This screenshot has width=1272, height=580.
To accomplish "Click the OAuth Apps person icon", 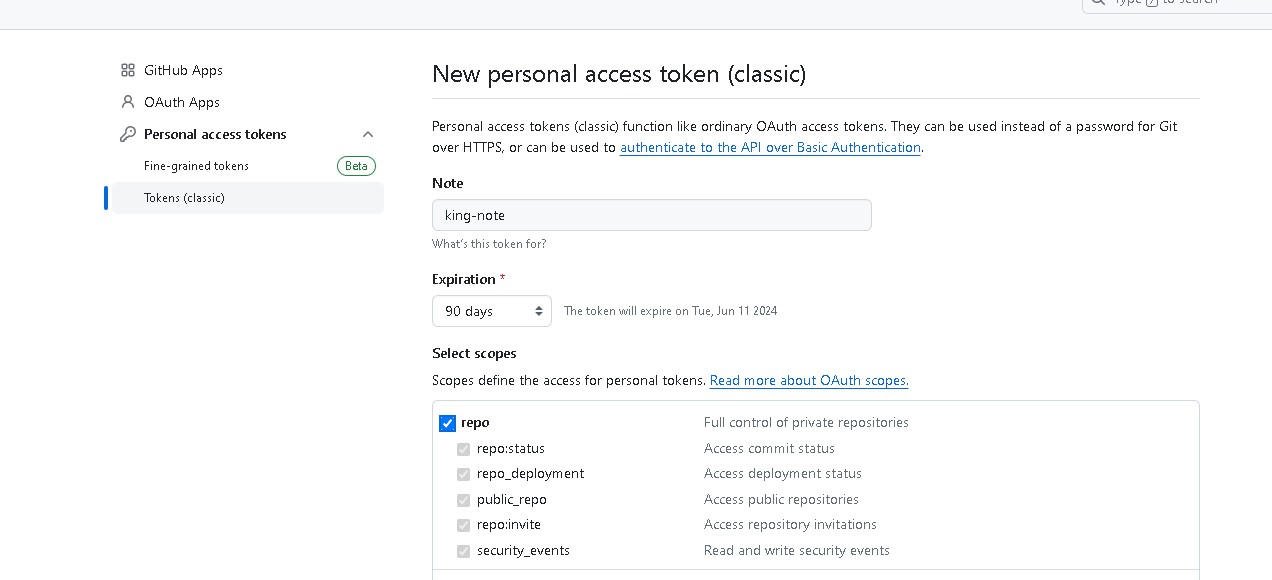I will click(128, 102).
